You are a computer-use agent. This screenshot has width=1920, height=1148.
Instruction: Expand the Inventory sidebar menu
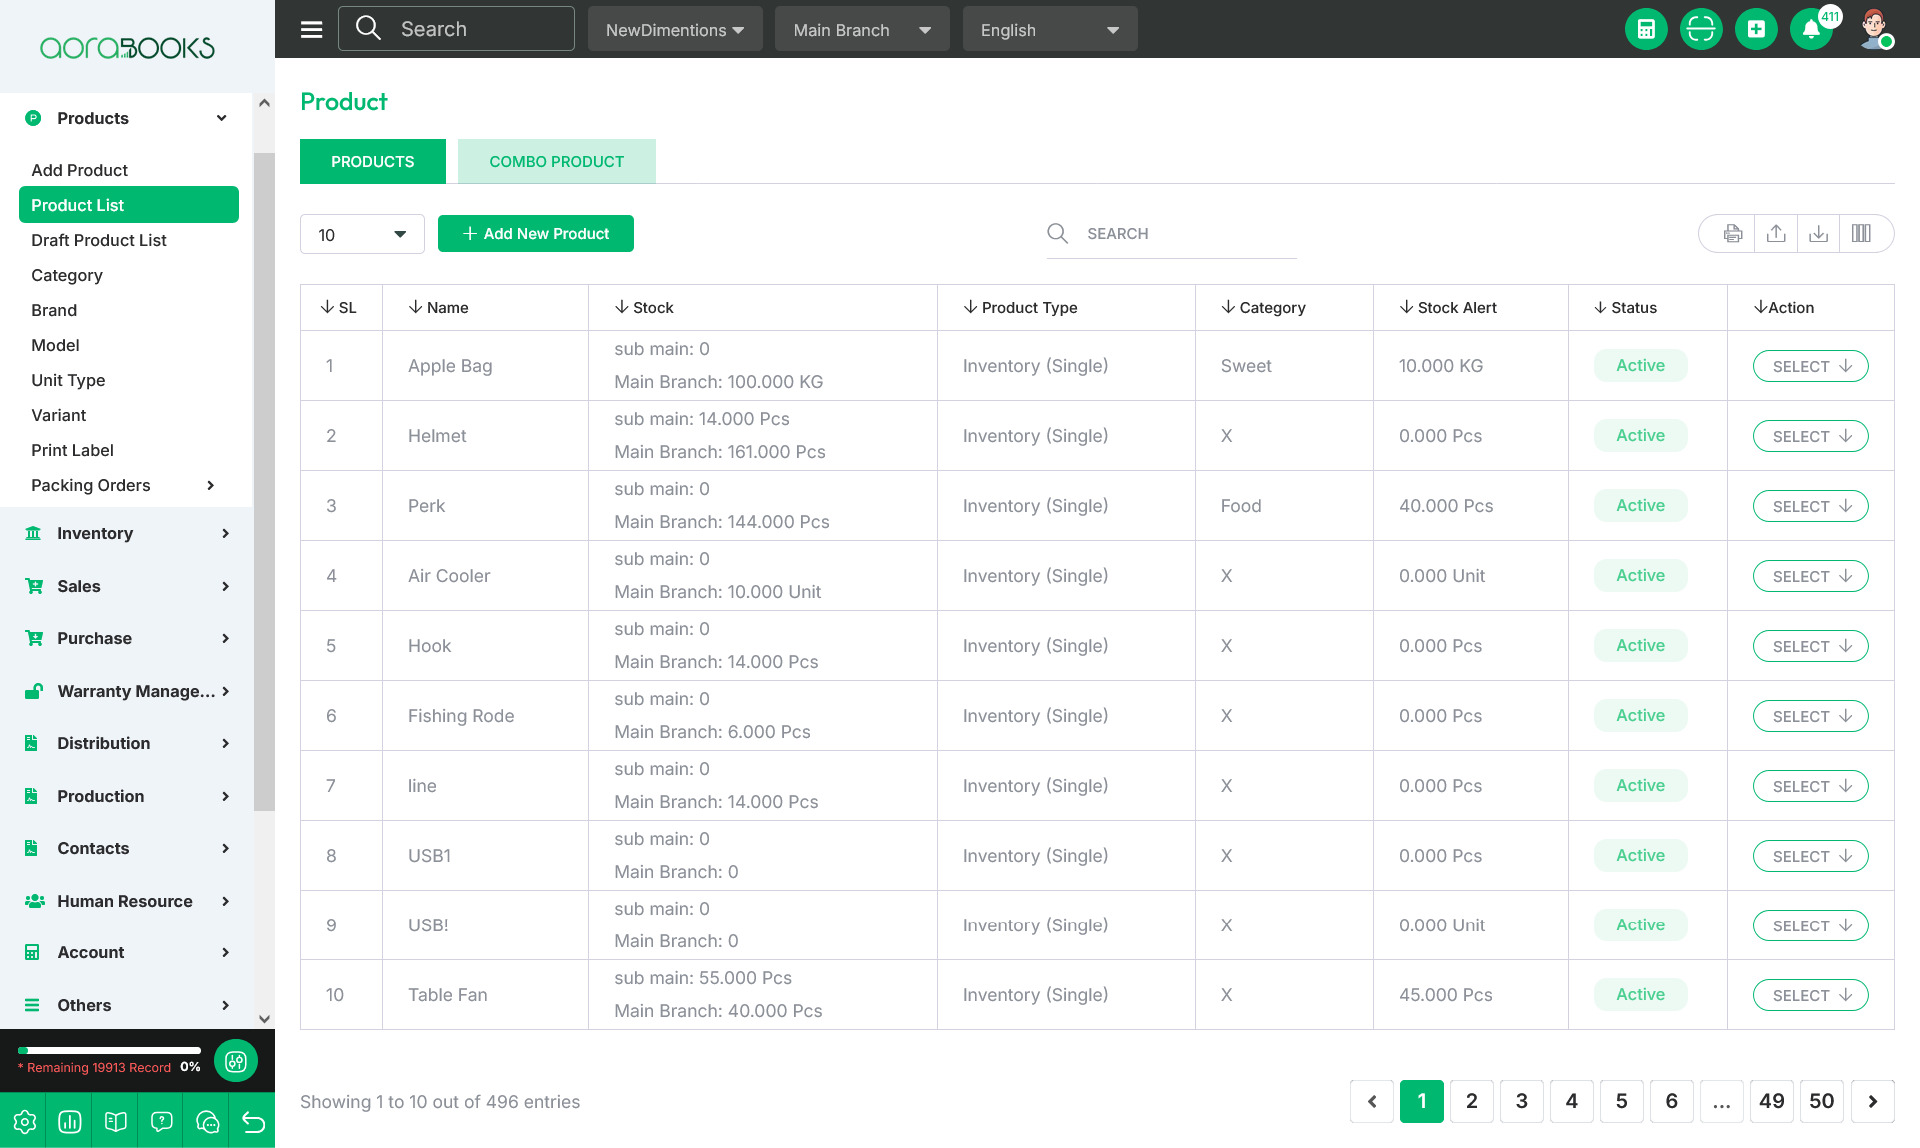coord(127,533)
